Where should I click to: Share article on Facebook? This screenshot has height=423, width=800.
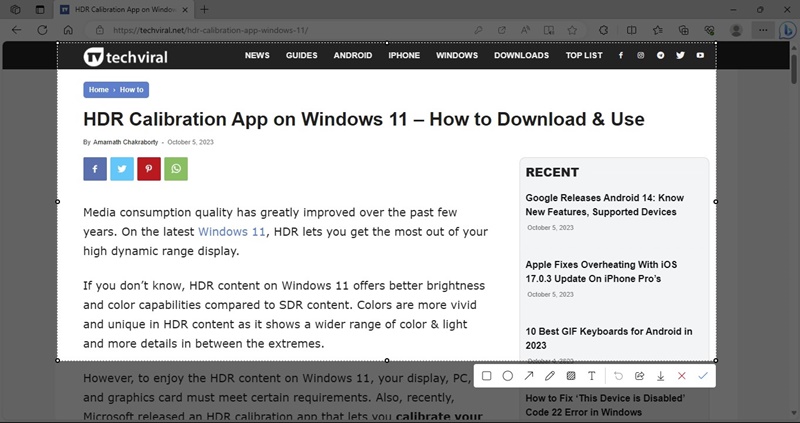pos(95,169)
